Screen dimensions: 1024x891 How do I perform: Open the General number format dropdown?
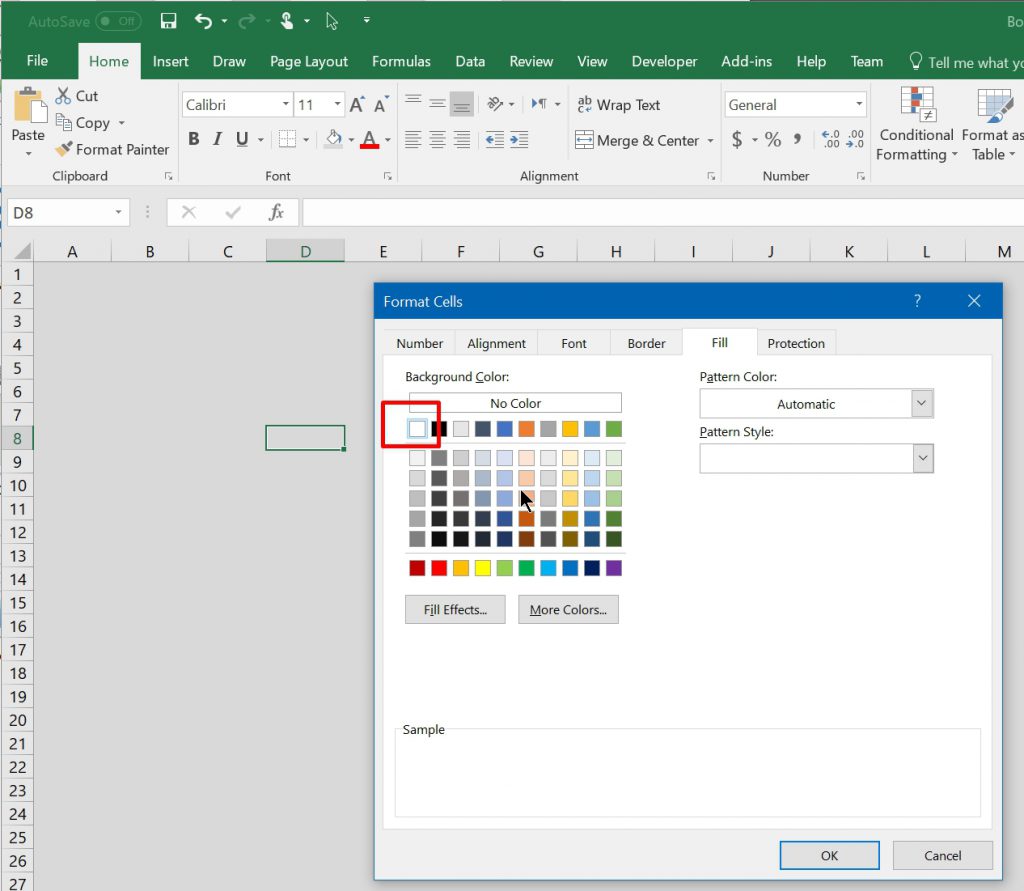(x=859, y=105)
